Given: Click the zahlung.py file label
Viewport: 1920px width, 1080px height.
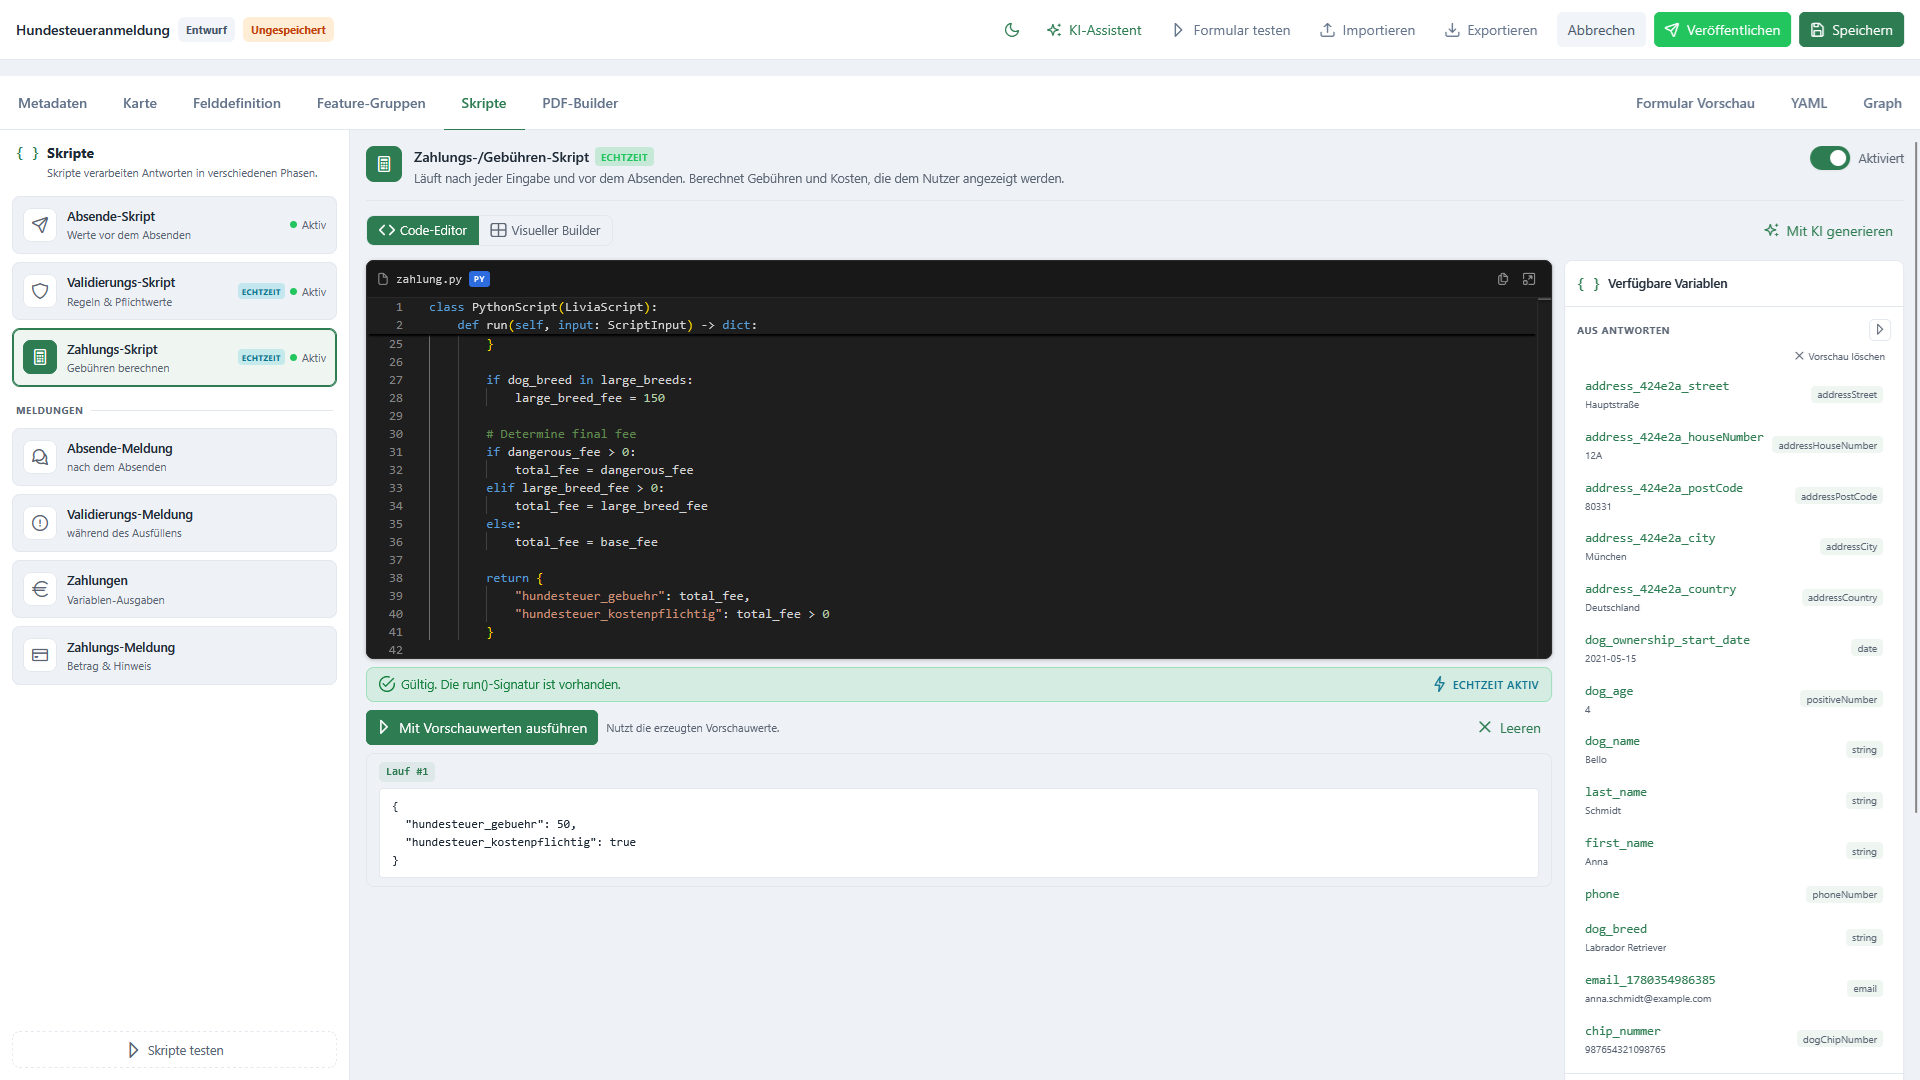Looking at the screenshot, I should tap(428, 279).
